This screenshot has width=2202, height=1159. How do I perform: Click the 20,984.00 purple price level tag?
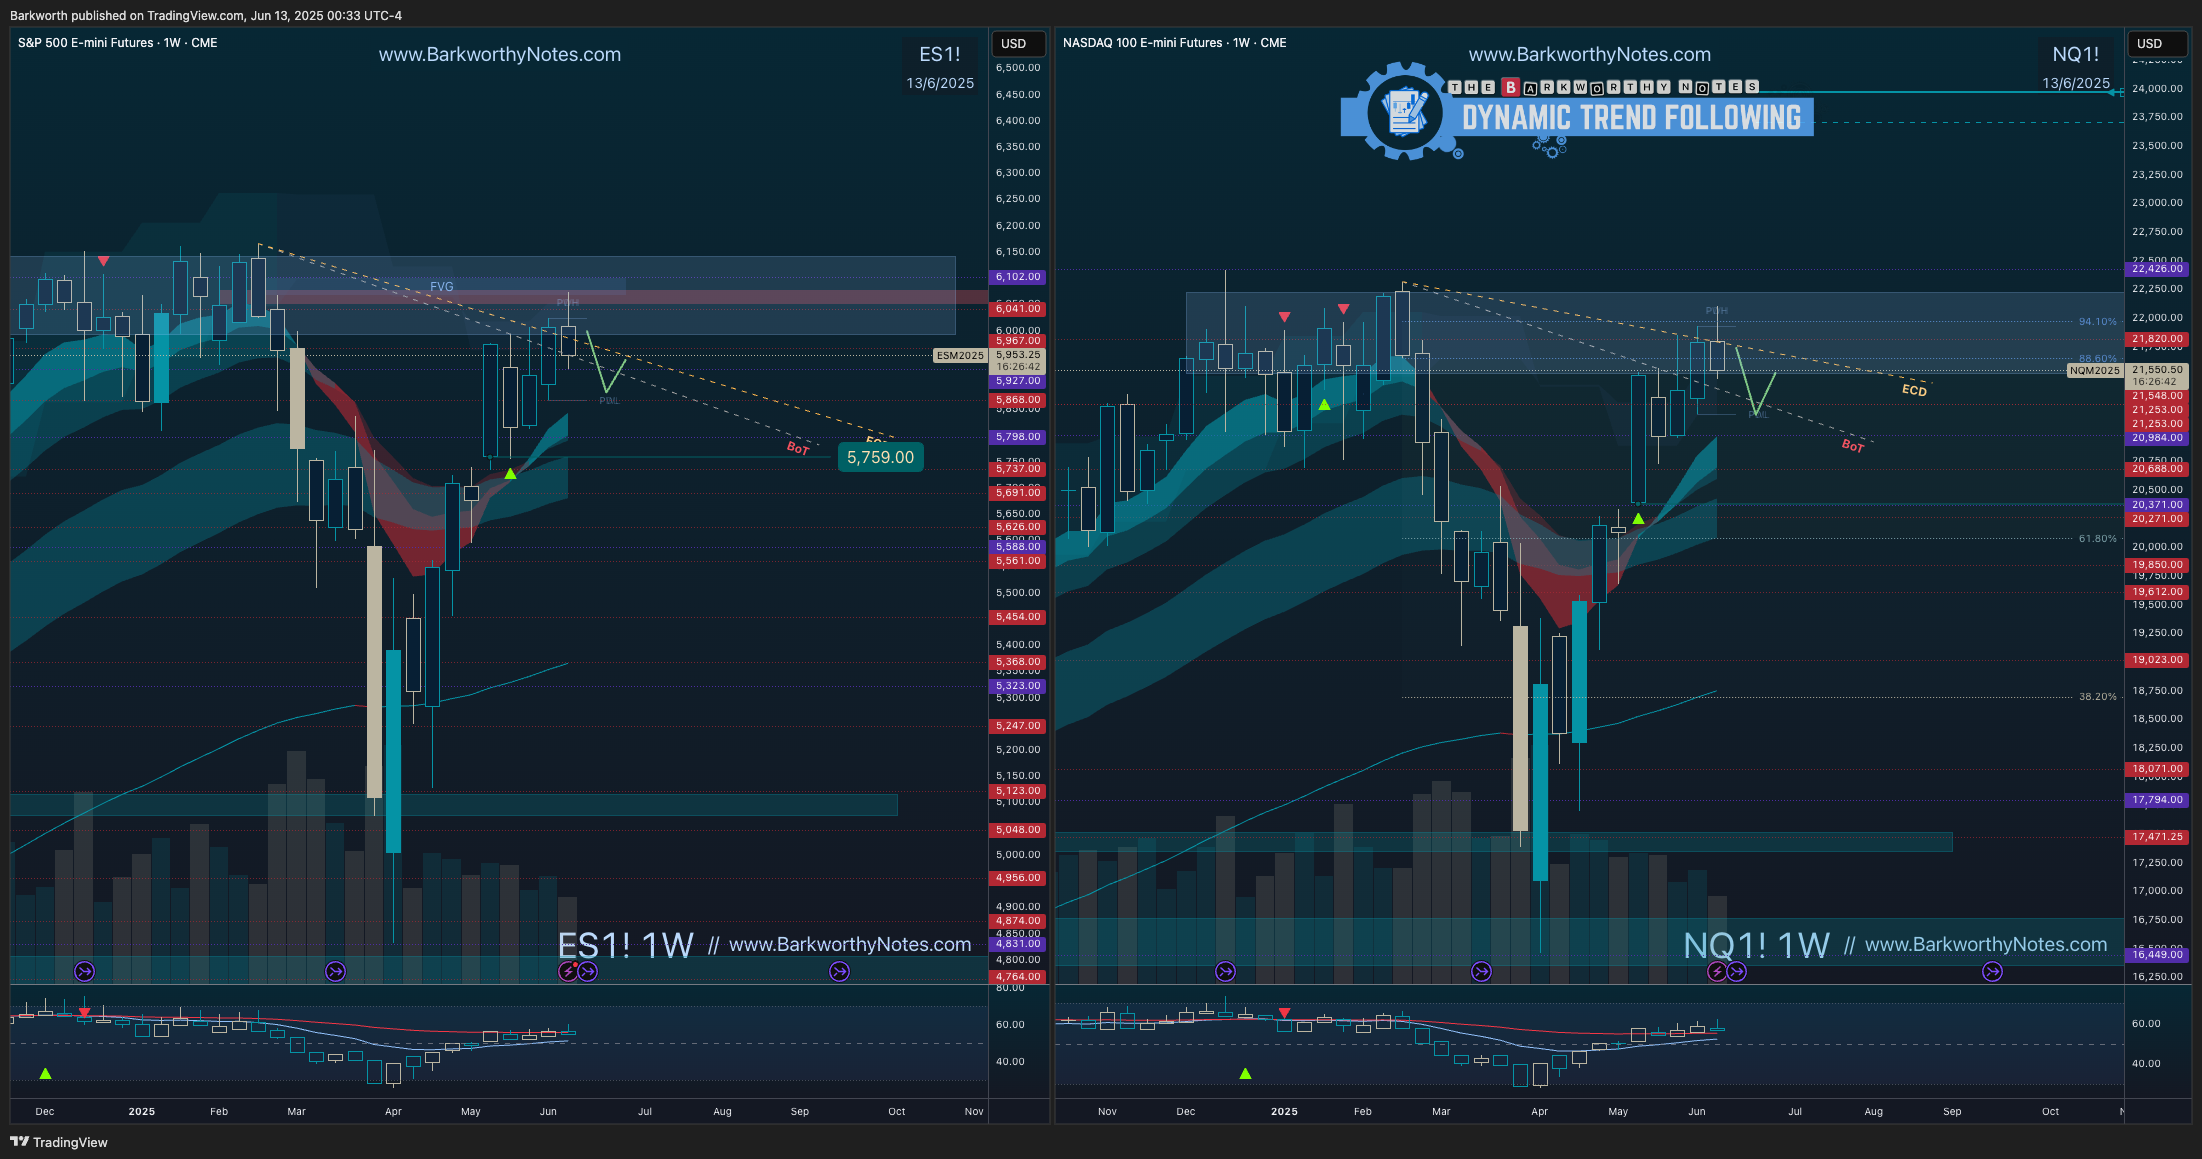pyautogui.click(x=2157, y=438)
